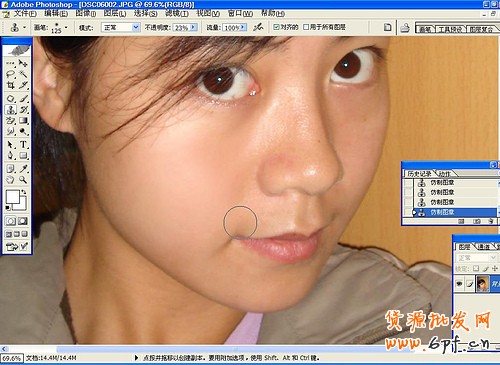Select the Clone Stamp tool in toolbox

[11, 110]
